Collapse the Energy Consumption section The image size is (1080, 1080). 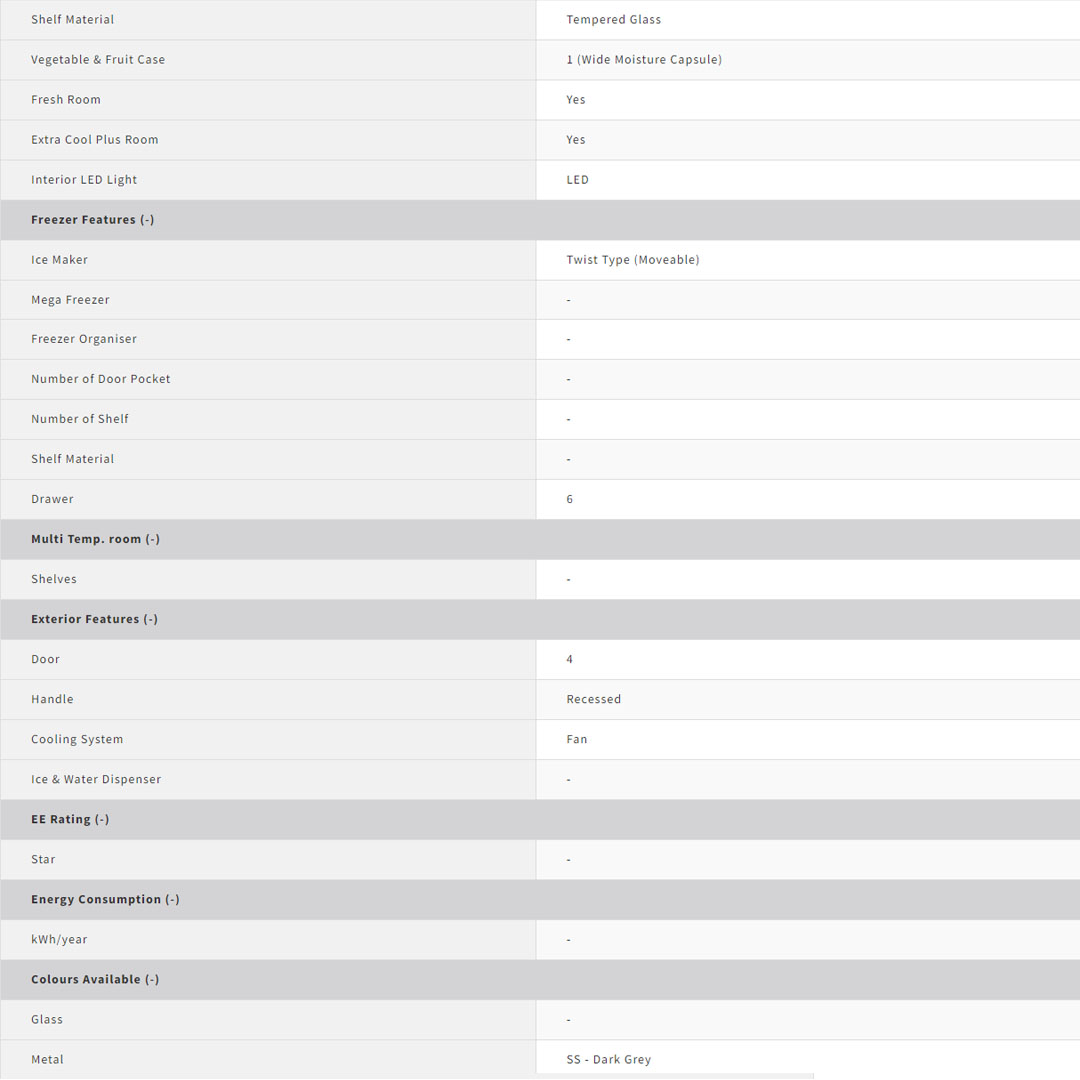coord(172,900)
